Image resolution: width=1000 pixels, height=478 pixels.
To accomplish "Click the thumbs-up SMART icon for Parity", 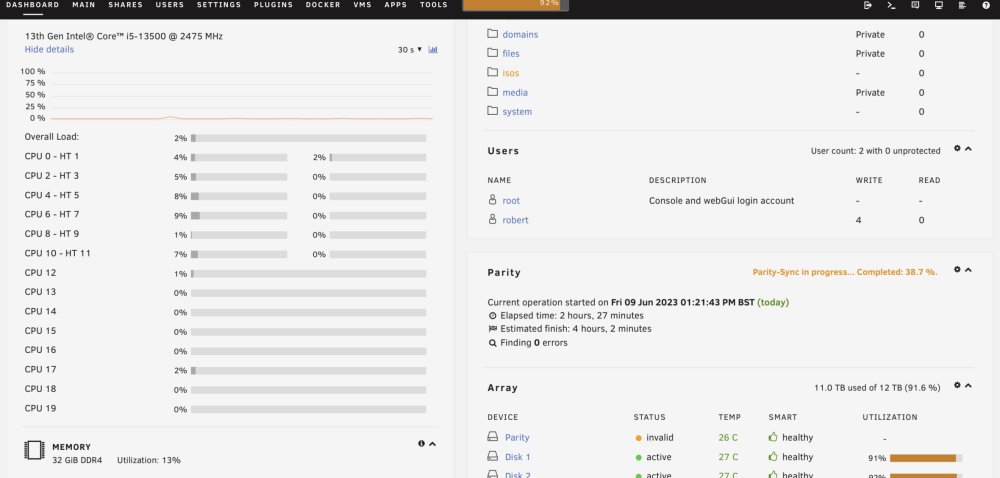I will [x=773, y=437].
